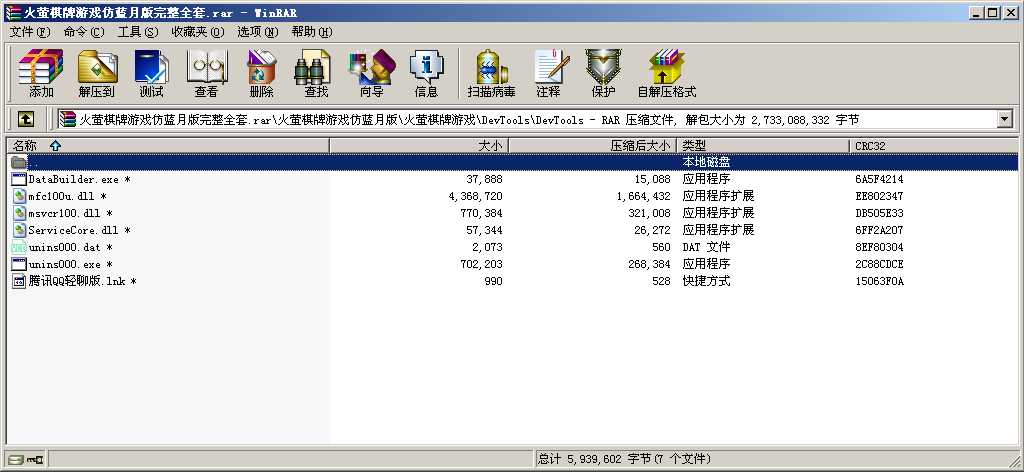Open the 帮助(H) menu

tap(312, 31)
